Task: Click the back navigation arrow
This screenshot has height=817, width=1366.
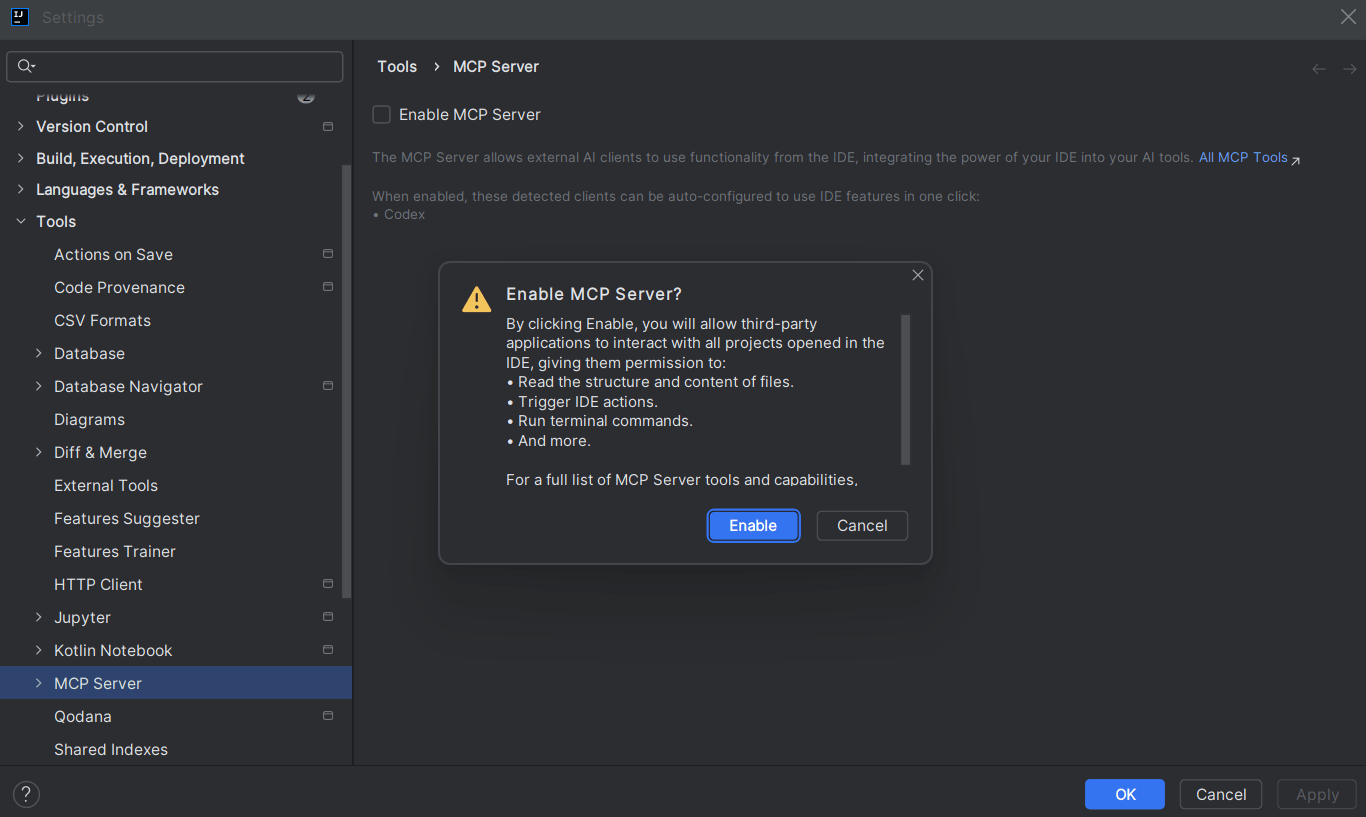Action: click(x=1319, y=69)
